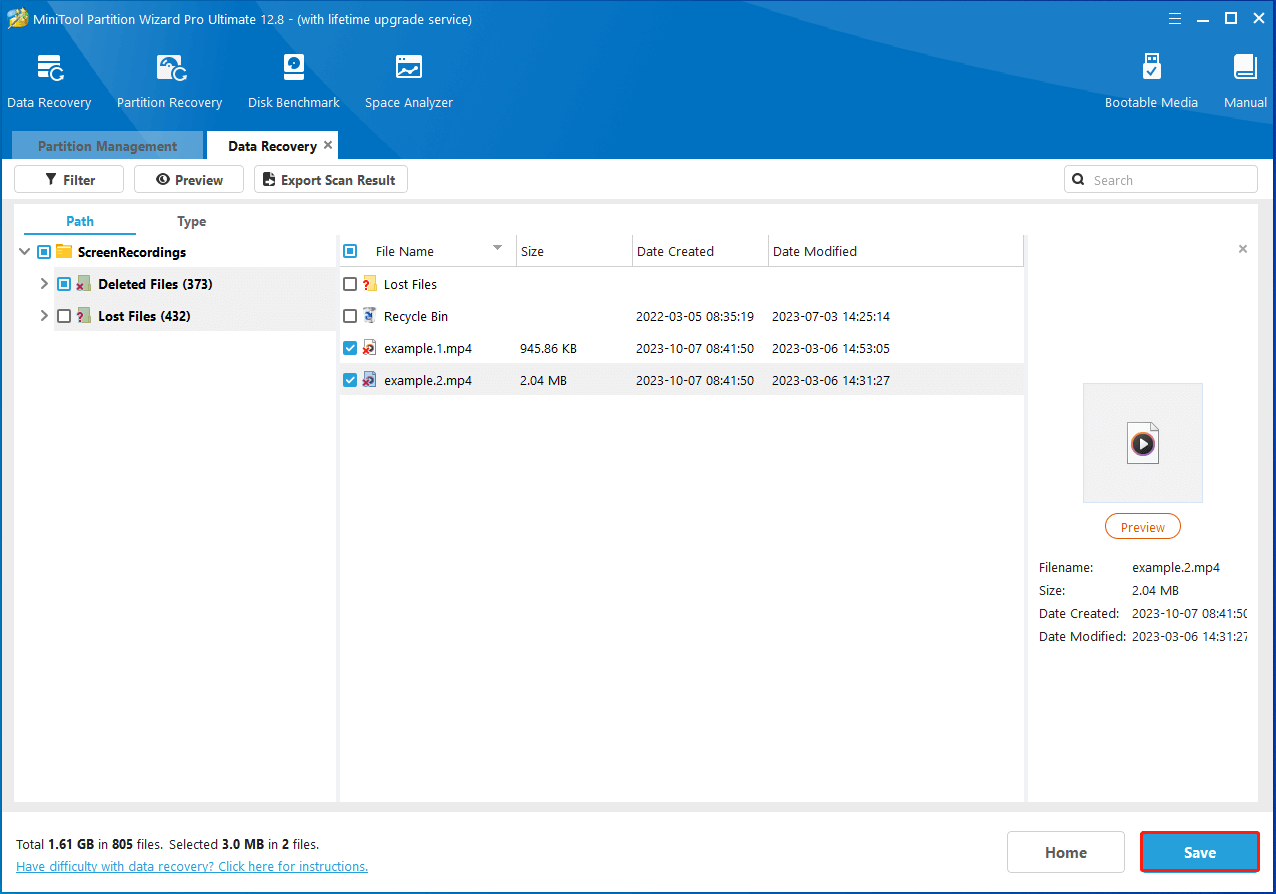Check the Recycle Bin row checkbox

tap(350, 316)
